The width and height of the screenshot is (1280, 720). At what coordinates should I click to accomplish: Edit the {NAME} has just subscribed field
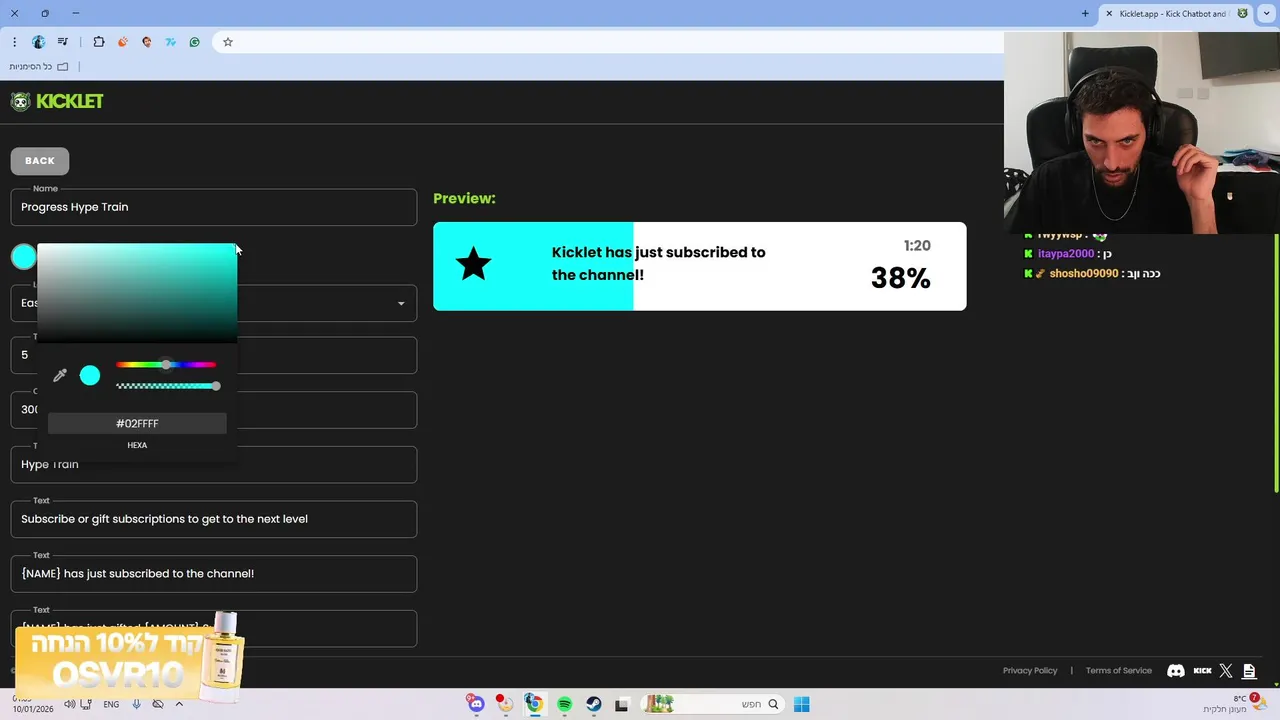coord(214,574)
